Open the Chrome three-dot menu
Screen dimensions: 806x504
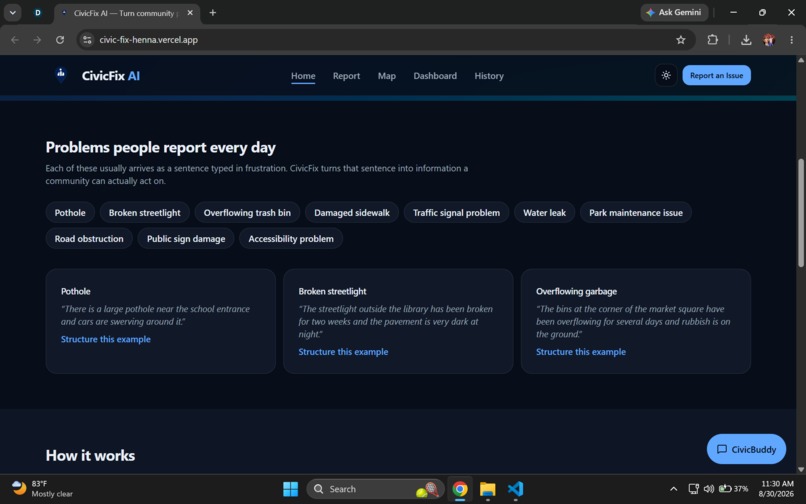(791, 40)
